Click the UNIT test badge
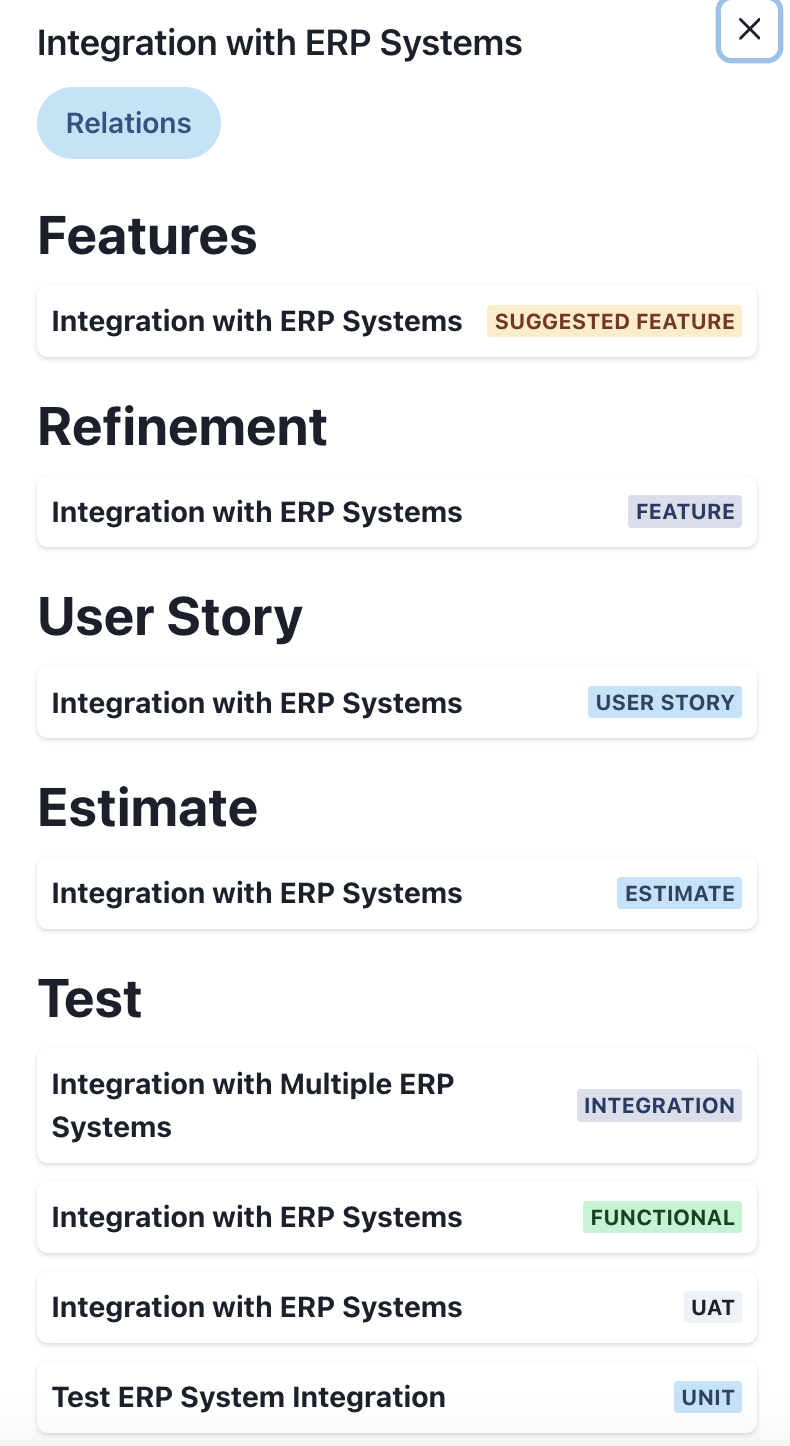 coord(708,1397)
